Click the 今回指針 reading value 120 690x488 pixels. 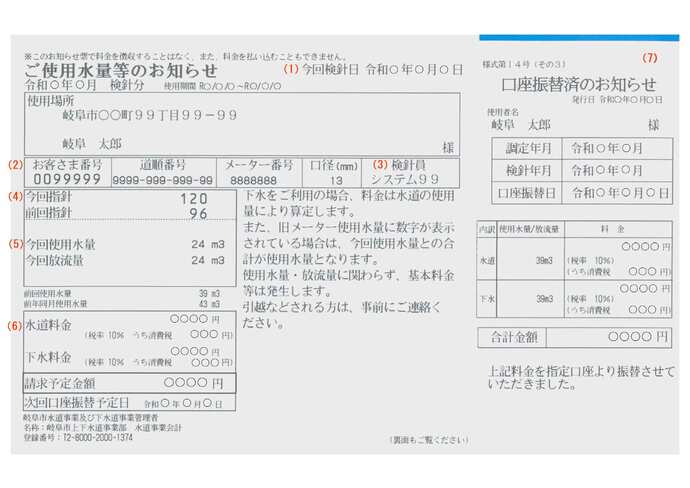click(194, 198)
